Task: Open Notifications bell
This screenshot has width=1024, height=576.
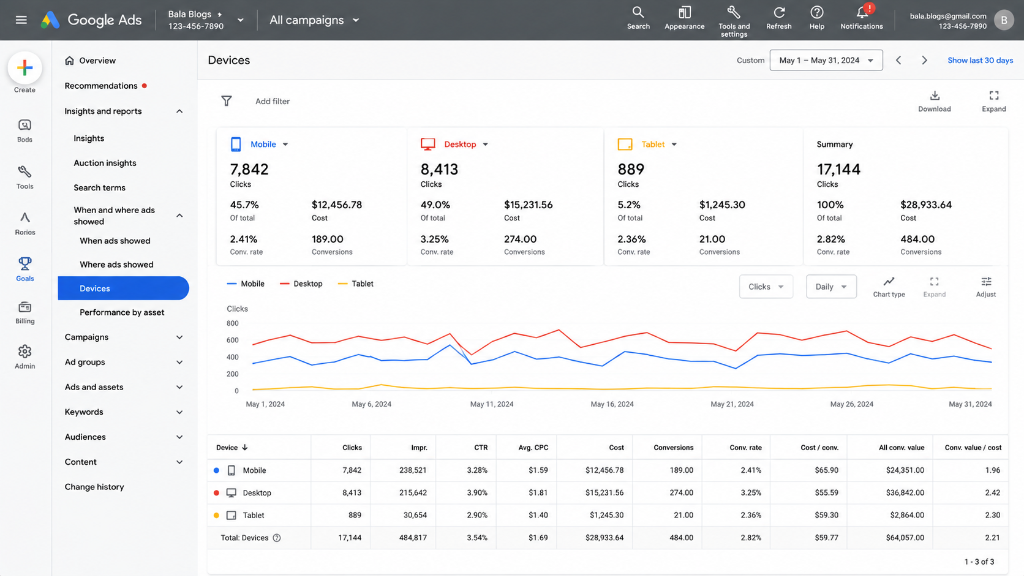Action: click(861, 18)
